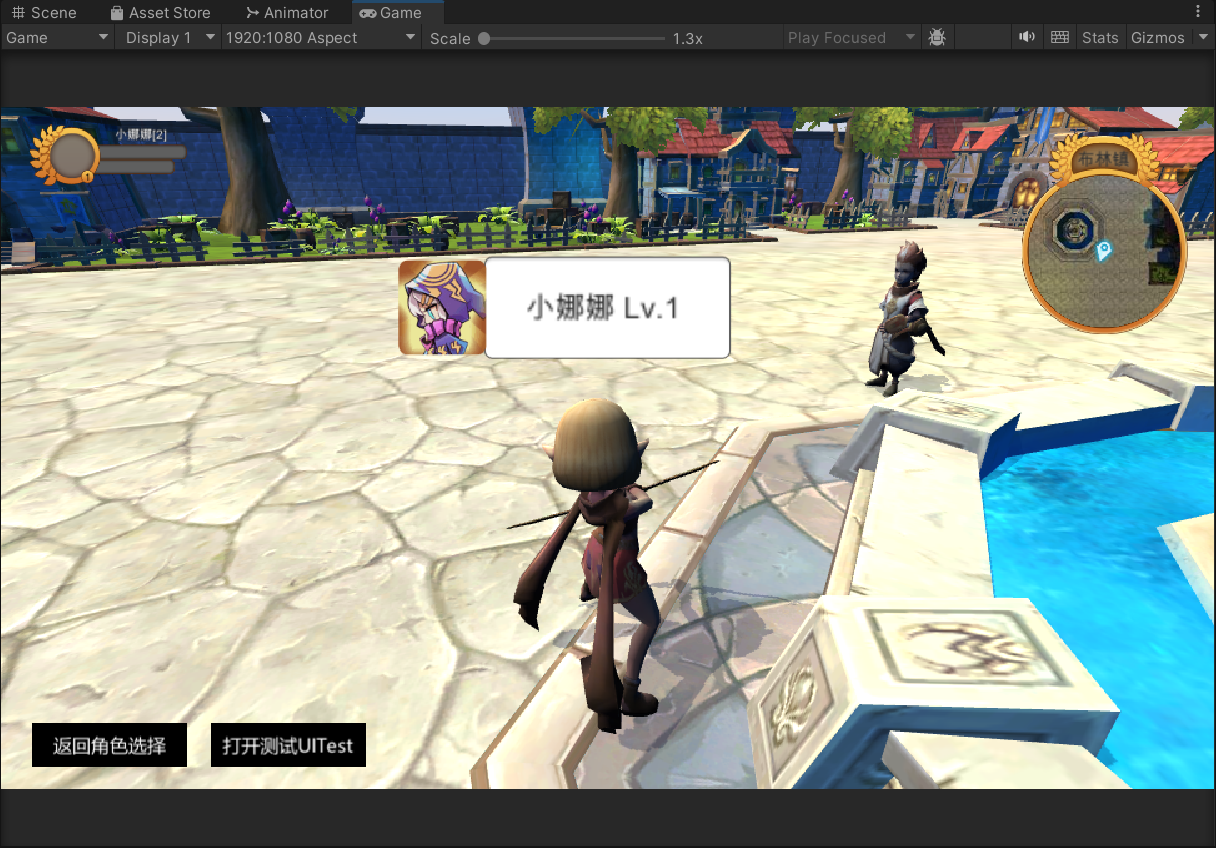Open the 1920:1080 Aspect dropdown
Image resolution: width=1216 pixels, height=848 pixels.
(320, 38)
